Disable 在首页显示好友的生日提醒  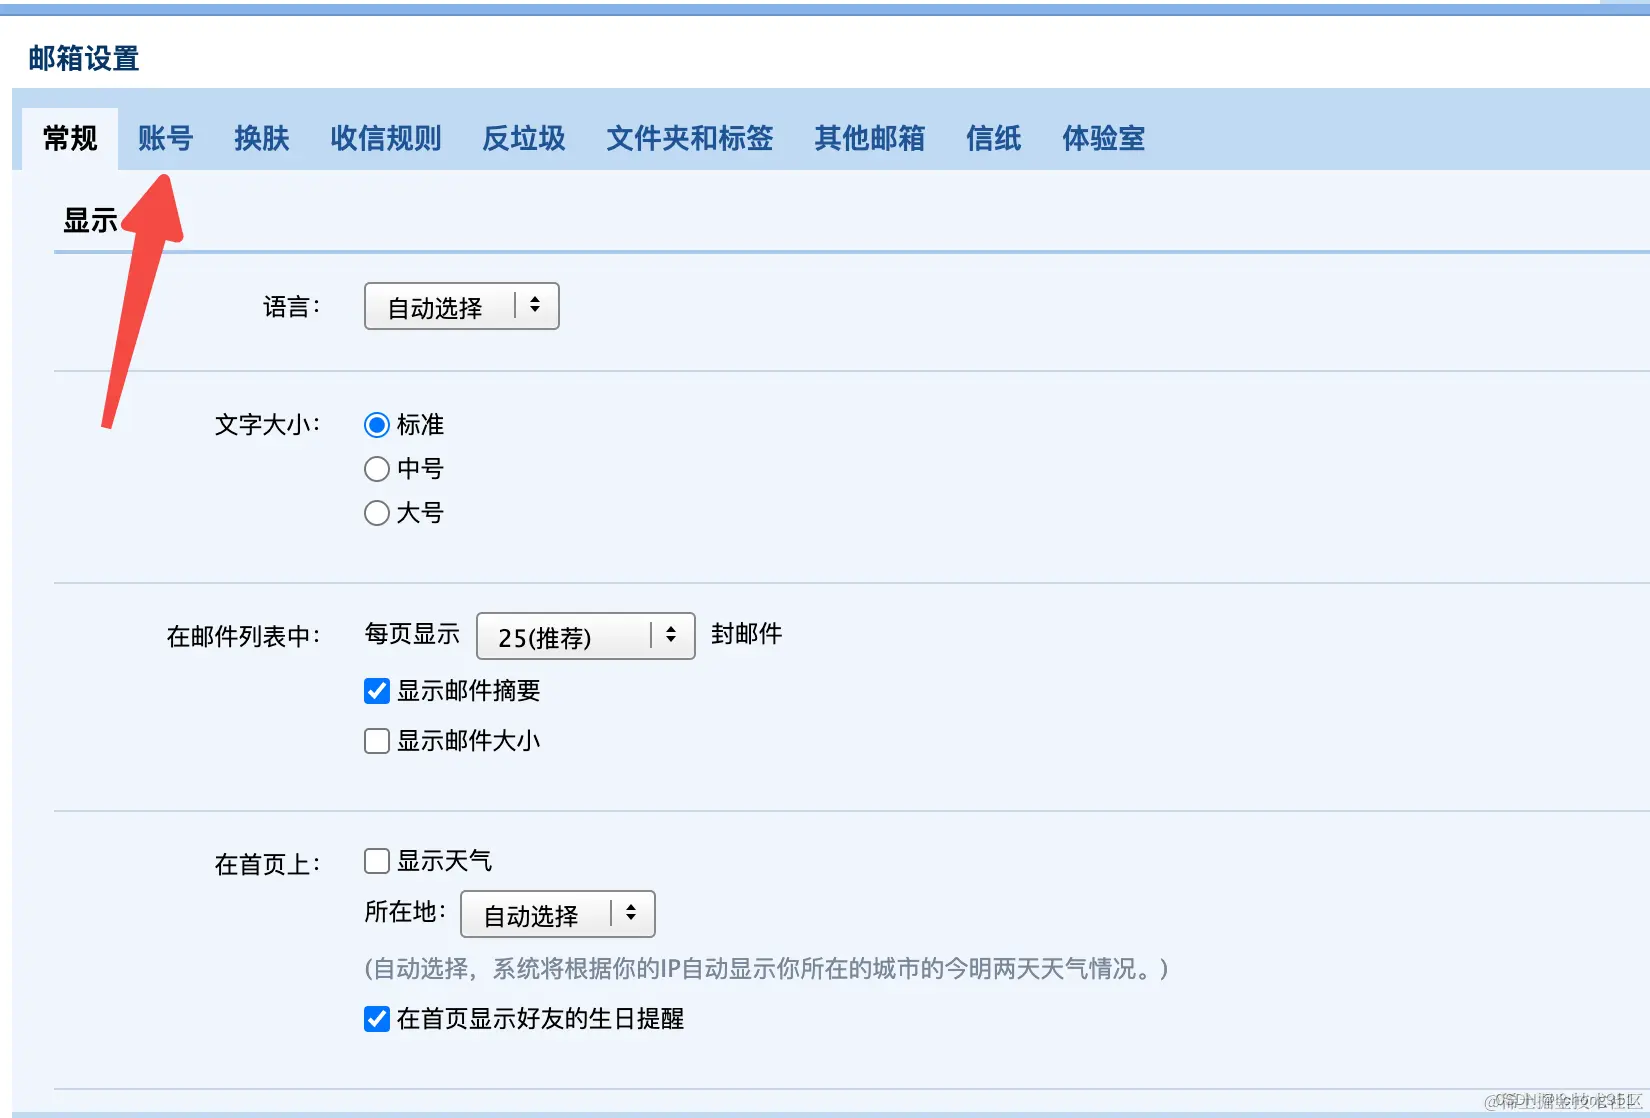376,1018
